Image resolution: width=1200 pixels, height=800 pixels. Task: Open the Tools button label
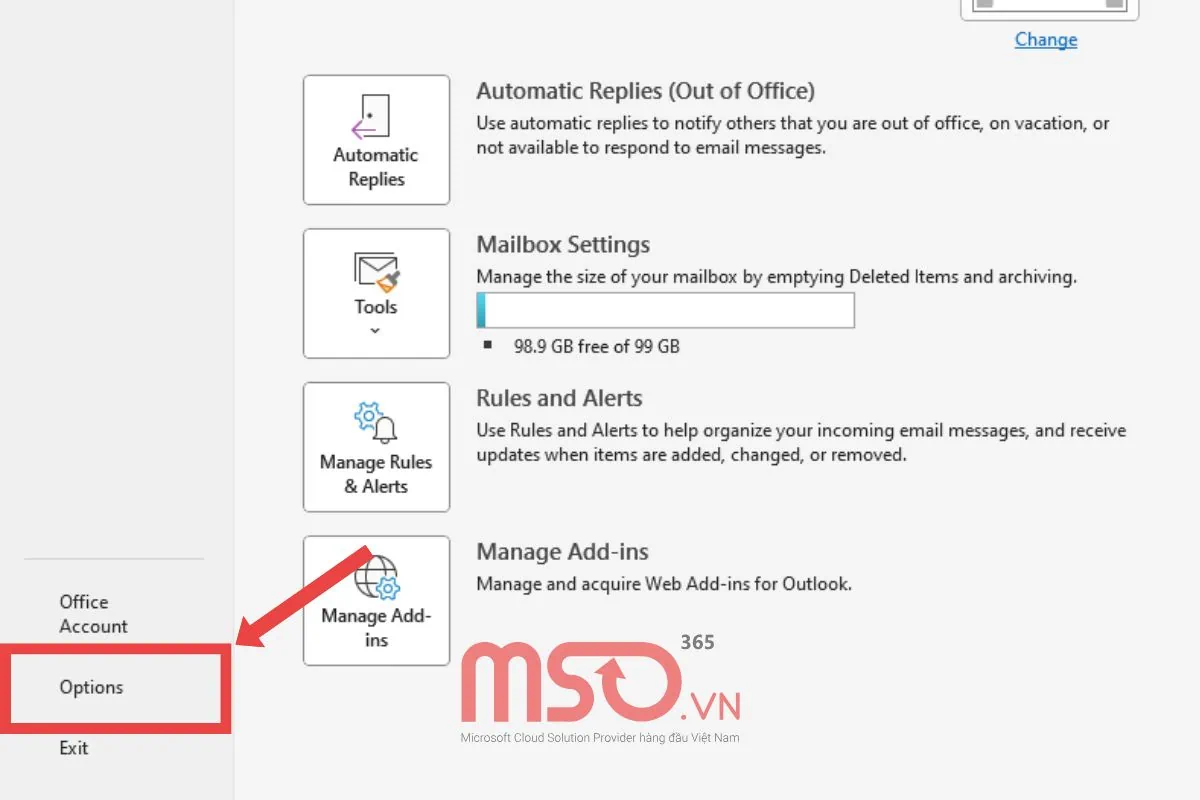point(376,307)
